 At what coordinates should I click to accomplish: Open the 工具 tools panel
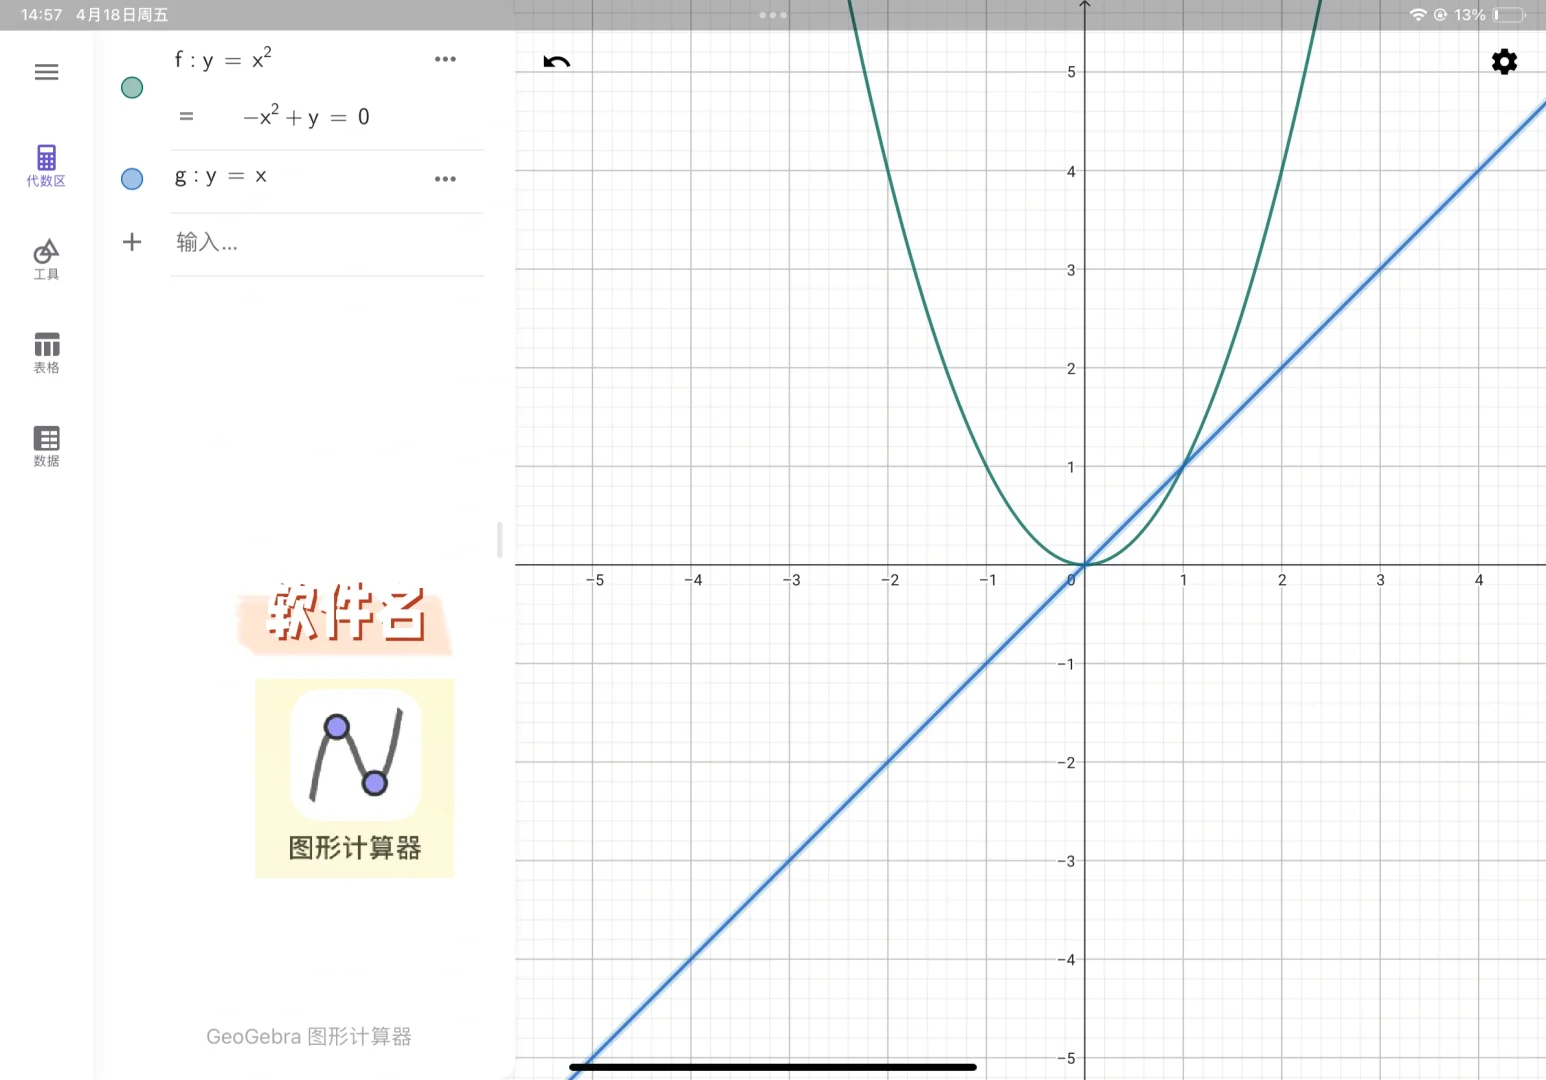[46, 260]
